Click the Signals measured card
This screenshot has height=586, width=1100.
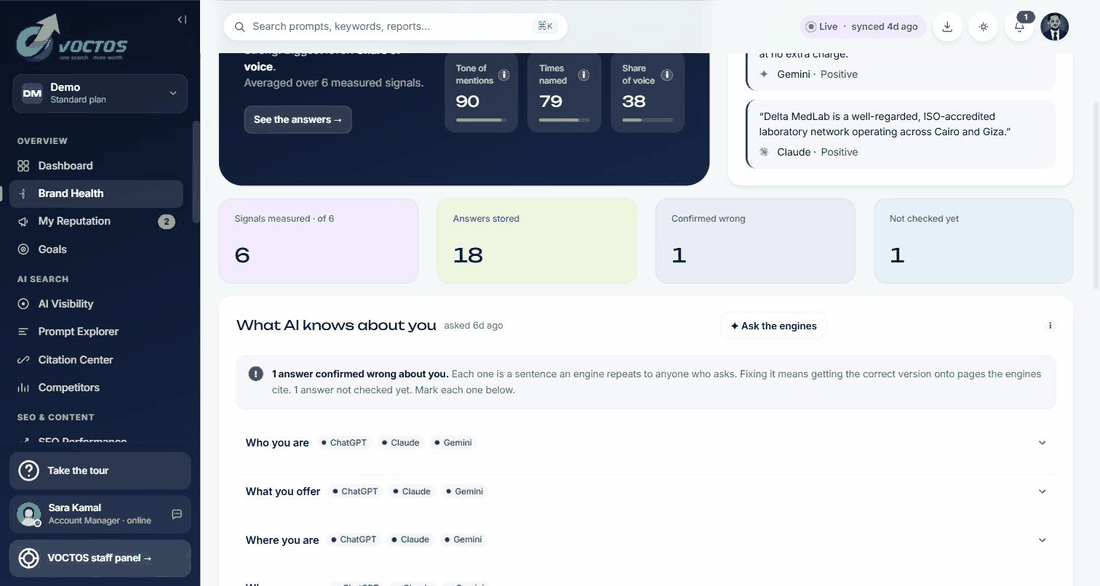(318, 241)
